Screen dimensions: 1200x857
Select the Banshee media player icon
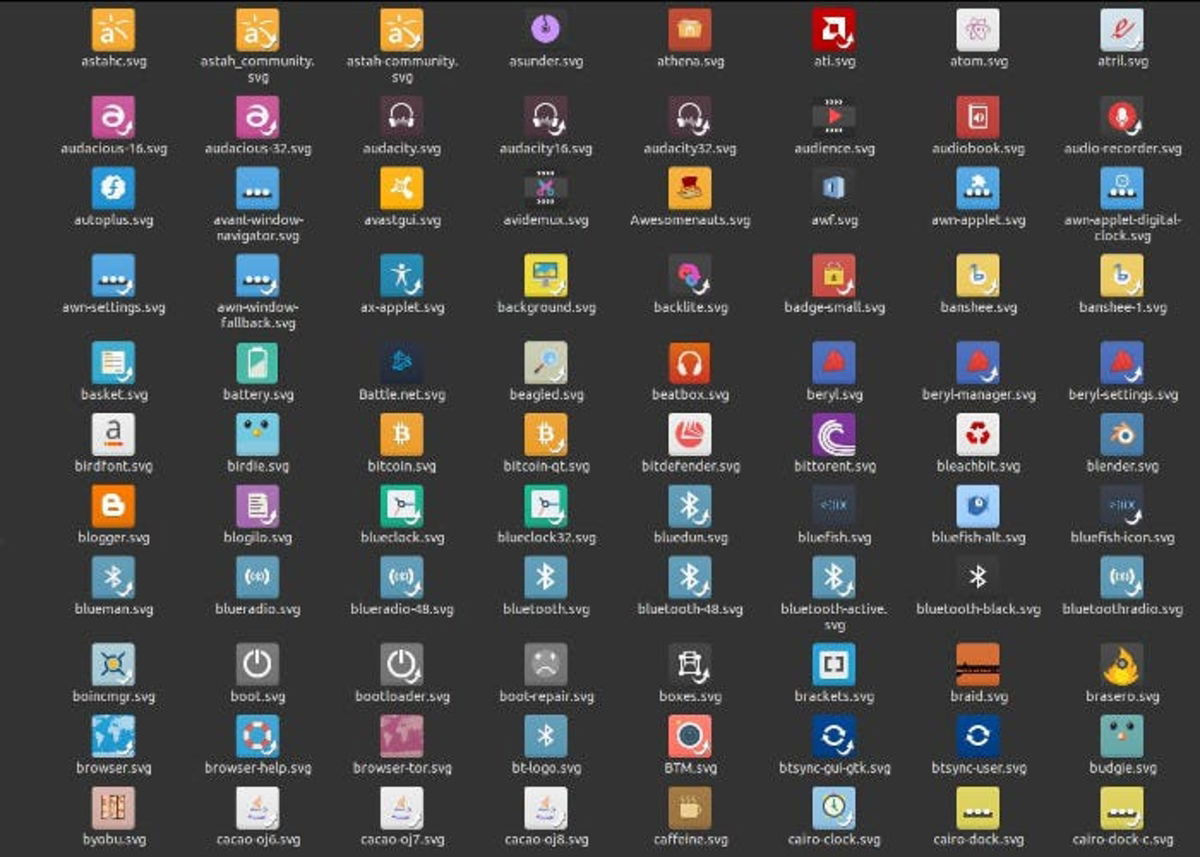977,277
